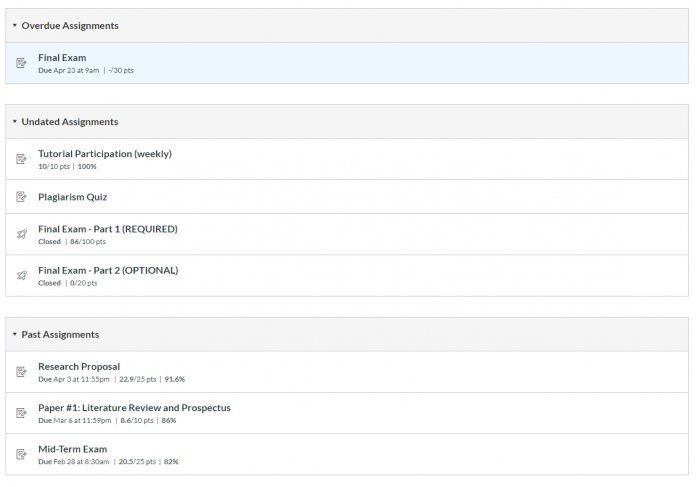Open the Plagiarism Quiz
The height and width of the screenshot is (487, 696).
coord(73,197)
